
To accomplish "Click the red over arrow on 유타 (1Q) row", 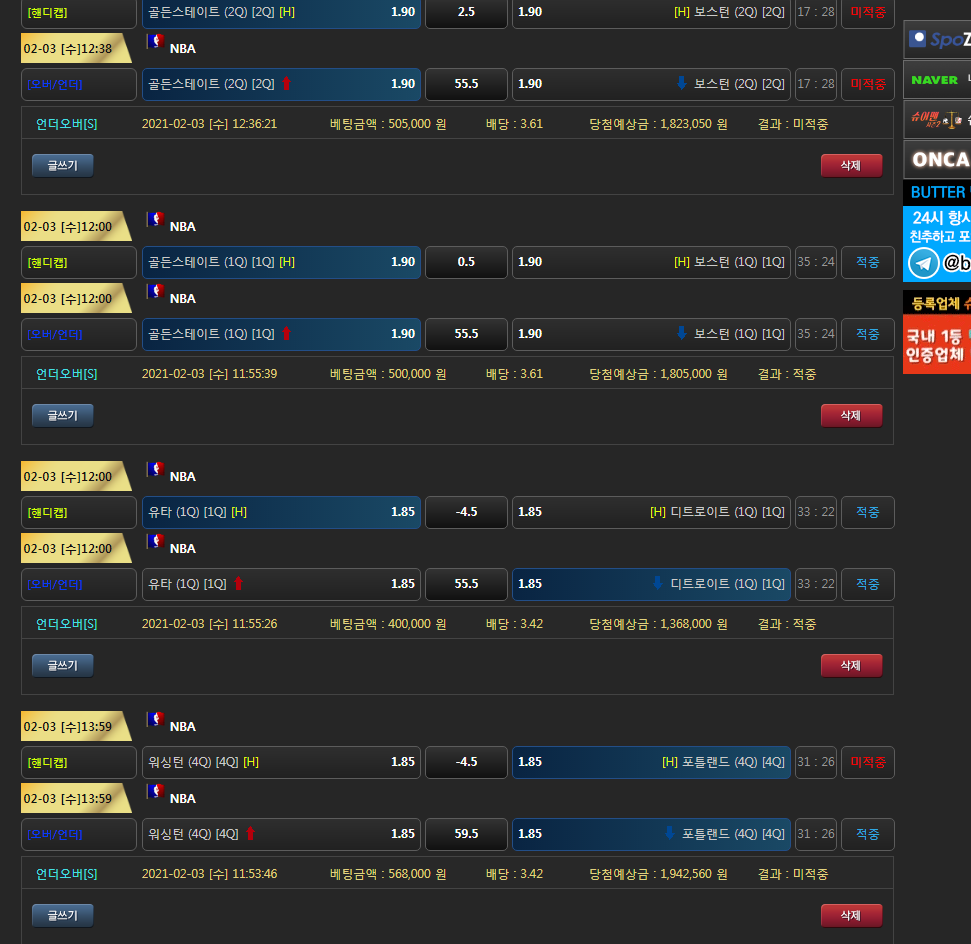I will (238, 584).
